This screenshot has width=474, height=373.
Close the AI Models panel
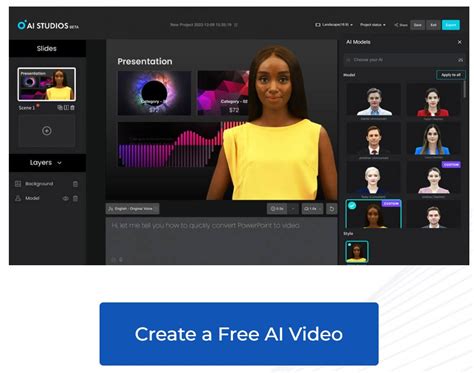click(460, 42)
